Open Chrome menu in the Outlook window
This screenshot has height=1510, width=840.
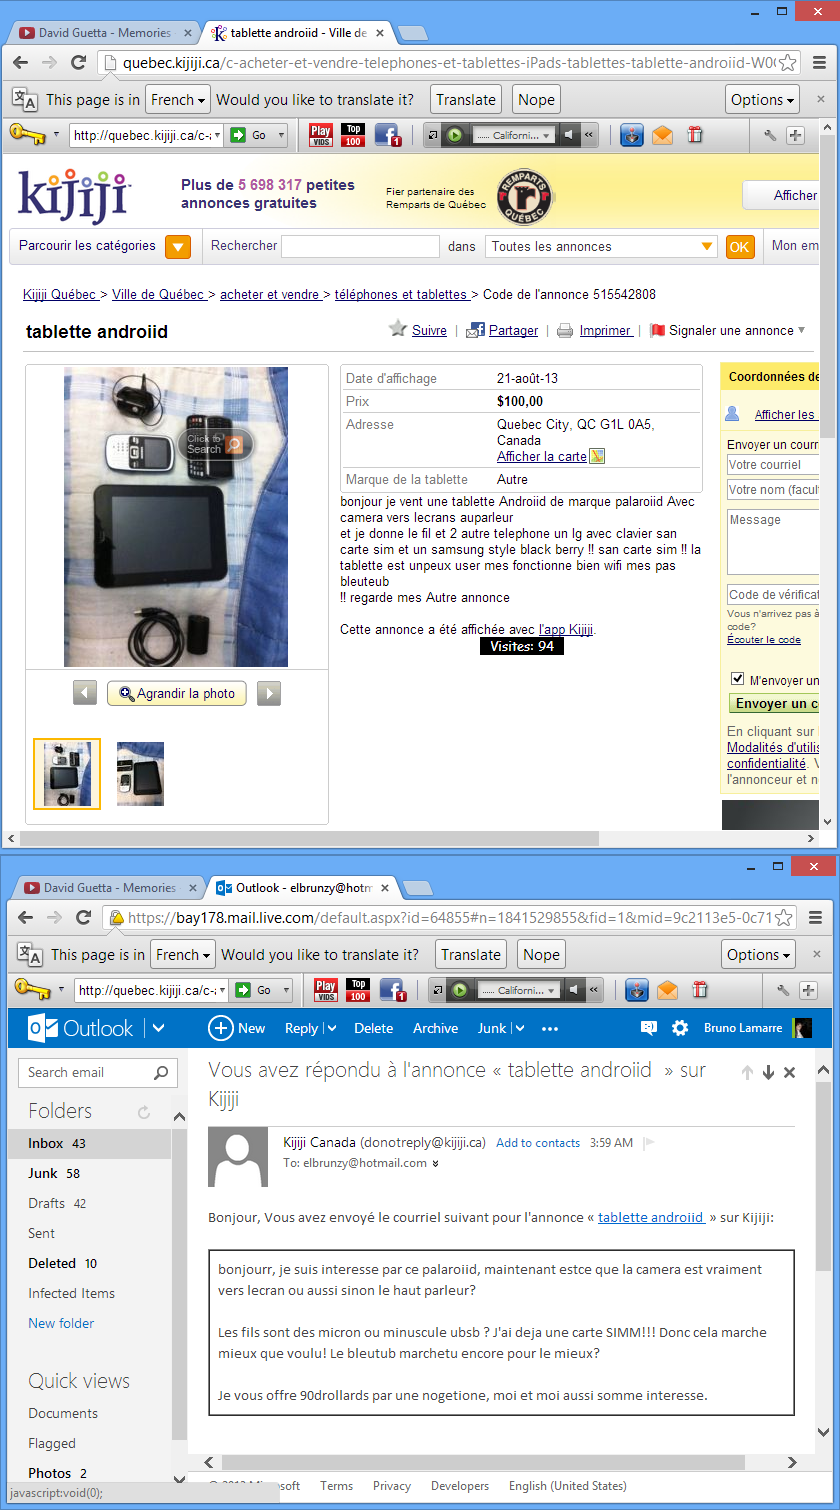(815, 917)
